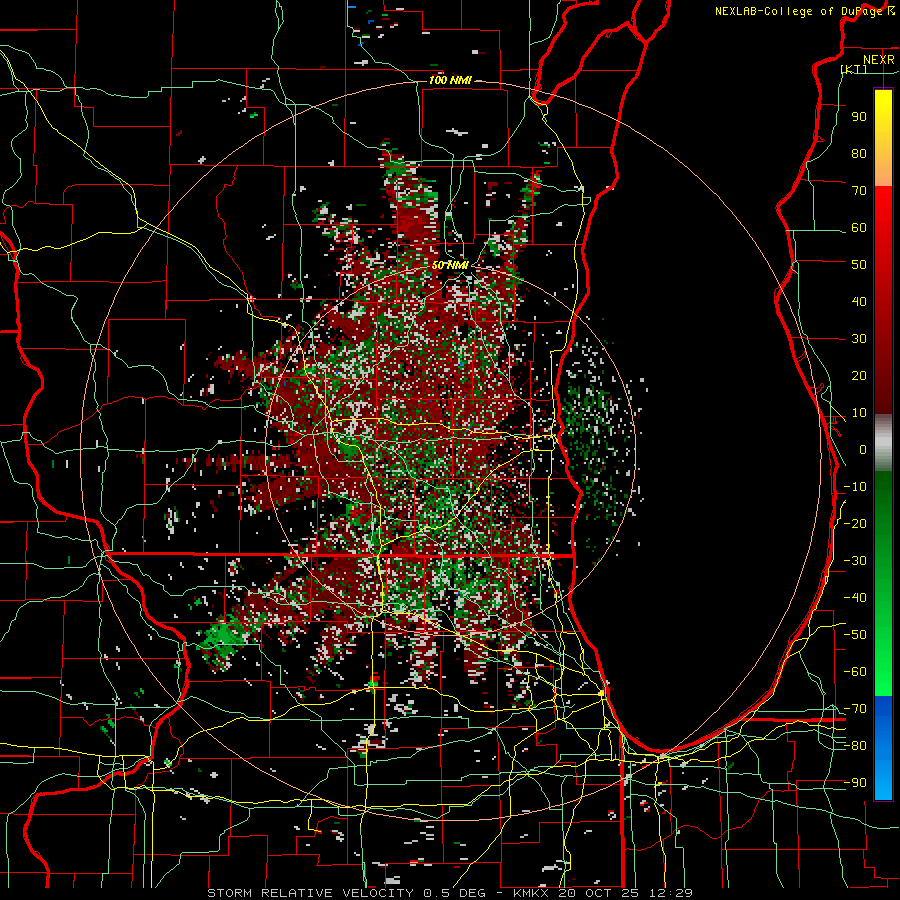Click the -60 value on velocity scale
Image resolution: width=900 pixels, height=900 pixels.
(855, 672)
